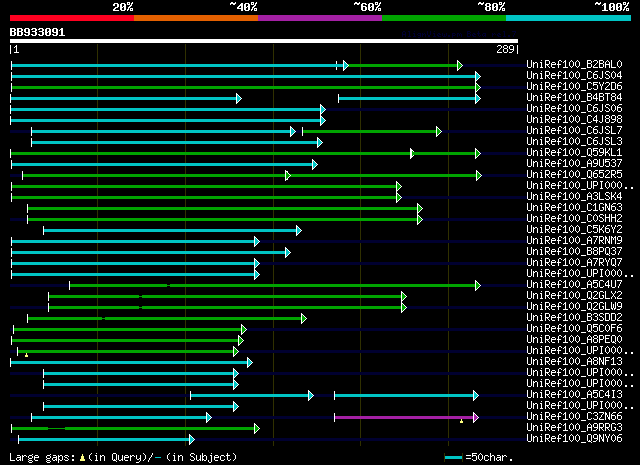Image resolution: width=640 pixels, height=465 pixels.
Task: Click the red 20% identity legend segment
Action: pos(72,18)
